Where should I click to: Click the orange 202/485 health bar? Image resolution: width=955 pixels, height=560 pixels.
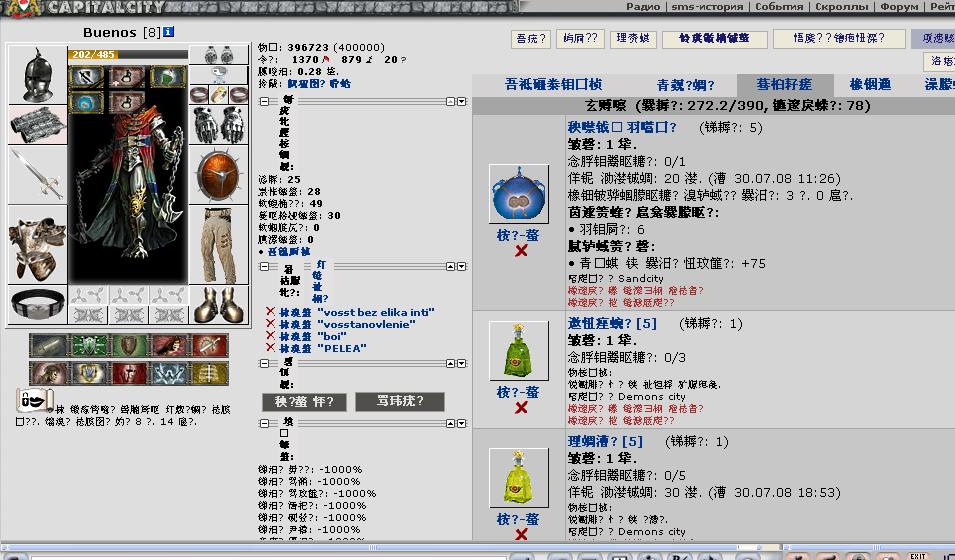click(x=128, y=54)
